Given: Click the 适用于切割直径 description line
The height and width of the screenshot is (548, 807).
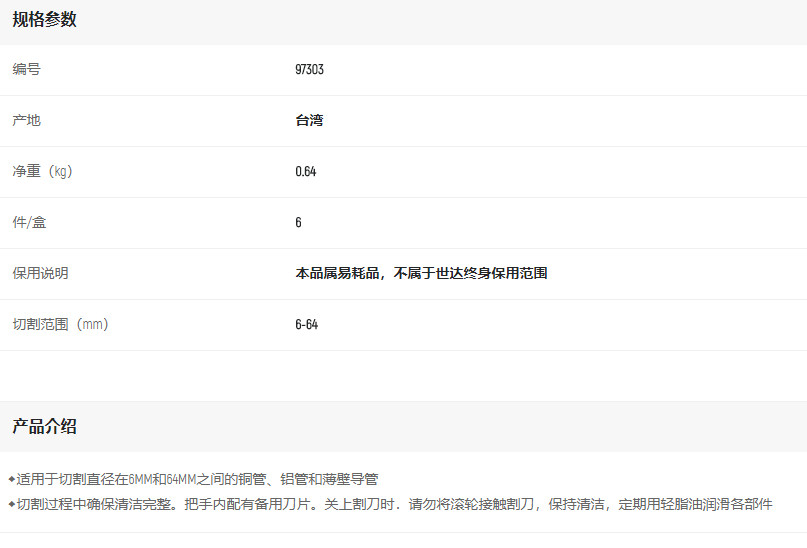Looking at the screenshot, I should [x=197, y=480].
